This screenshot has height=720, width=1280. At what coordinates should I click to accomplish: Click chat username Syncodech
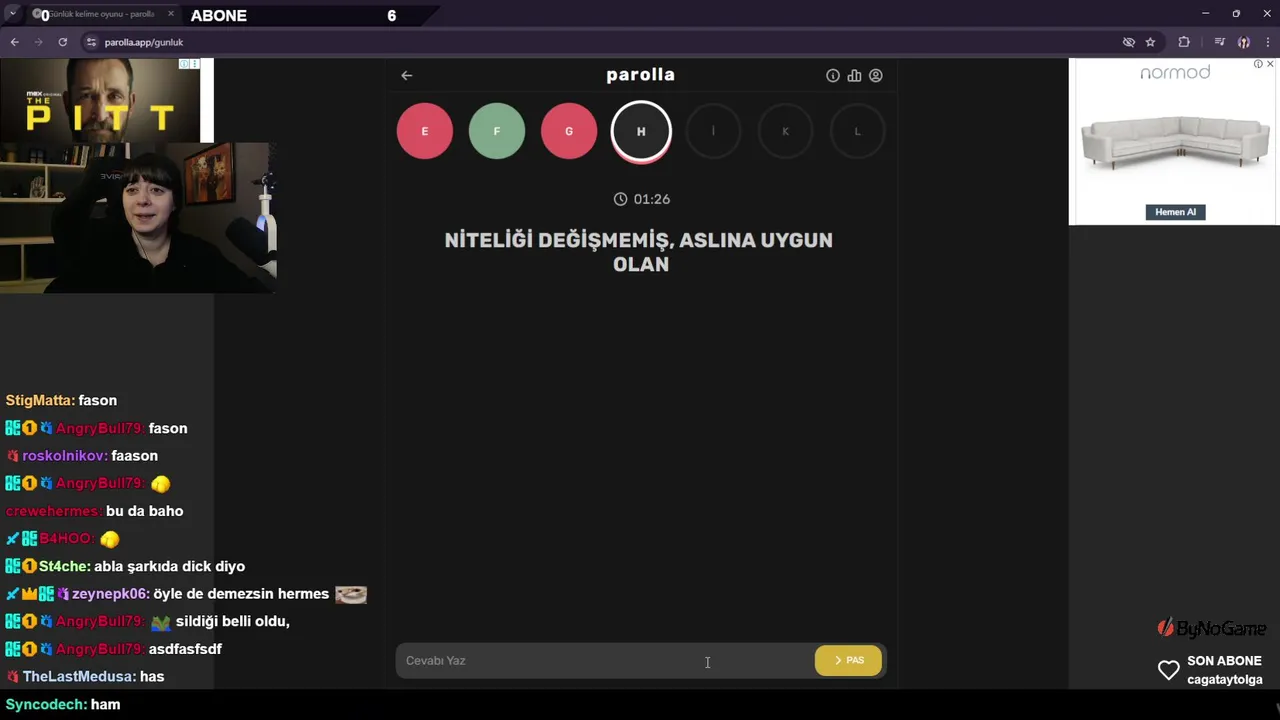pyautogui.click(x=45, y=704)
